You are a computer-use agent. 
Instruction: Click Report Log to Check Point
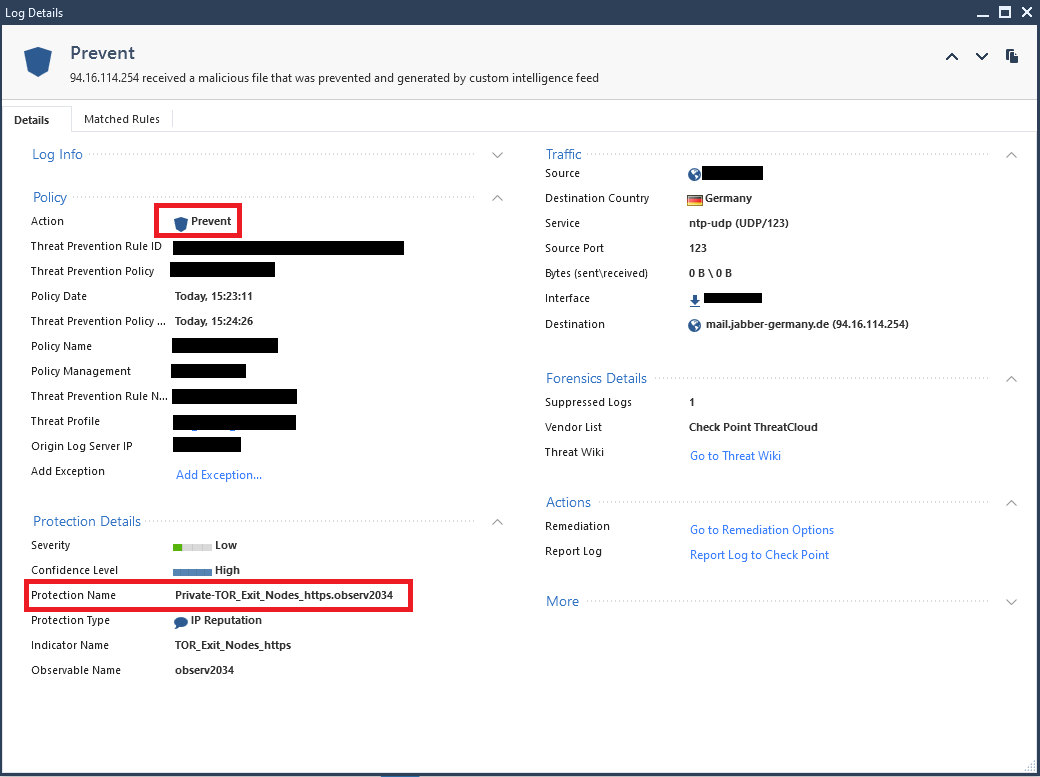759,554
